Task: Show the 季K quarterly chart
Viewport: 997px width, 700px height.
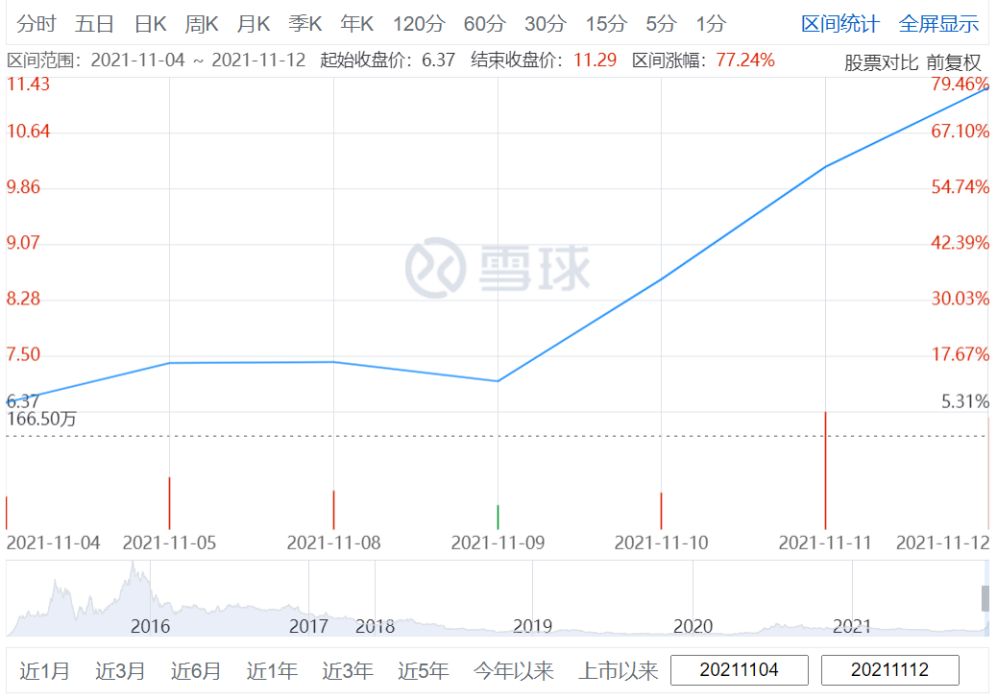Action: tap(305, 24)
